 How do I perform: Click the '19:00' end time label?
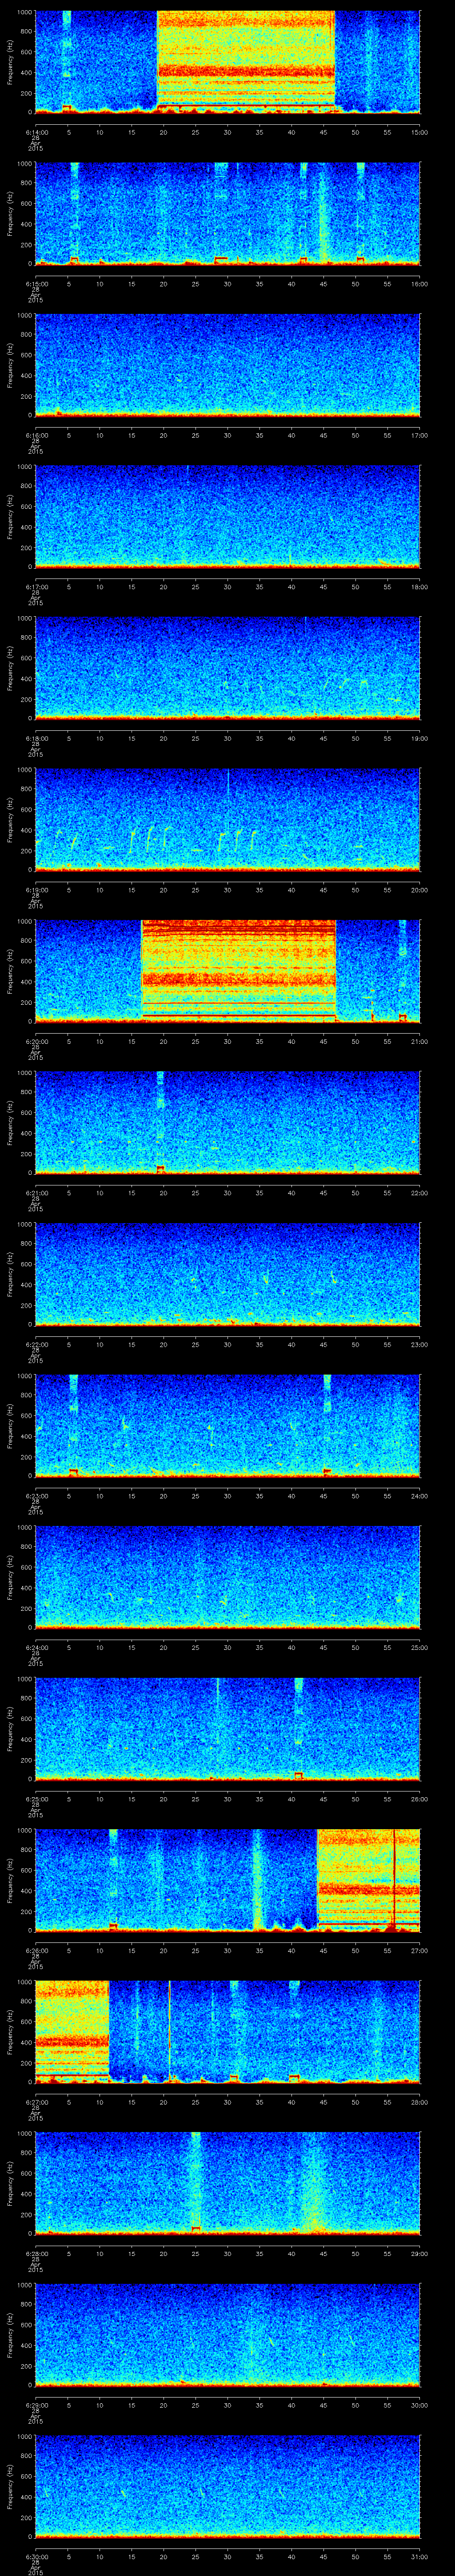[x=420, y=738]
